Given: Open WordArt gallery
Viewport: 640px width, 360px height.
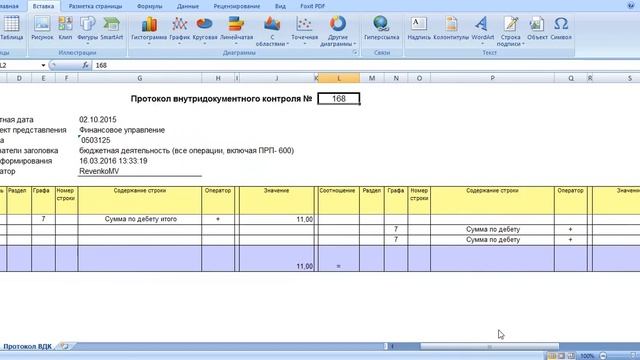Looking at the screenshot, I should point(482,29).
